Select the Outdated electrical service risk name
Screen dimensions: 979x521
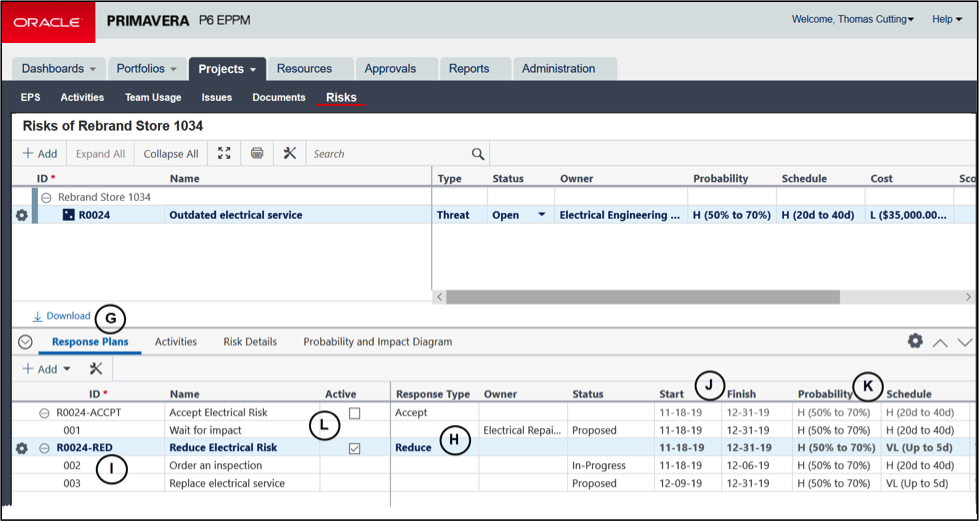[x=236, y=215]
